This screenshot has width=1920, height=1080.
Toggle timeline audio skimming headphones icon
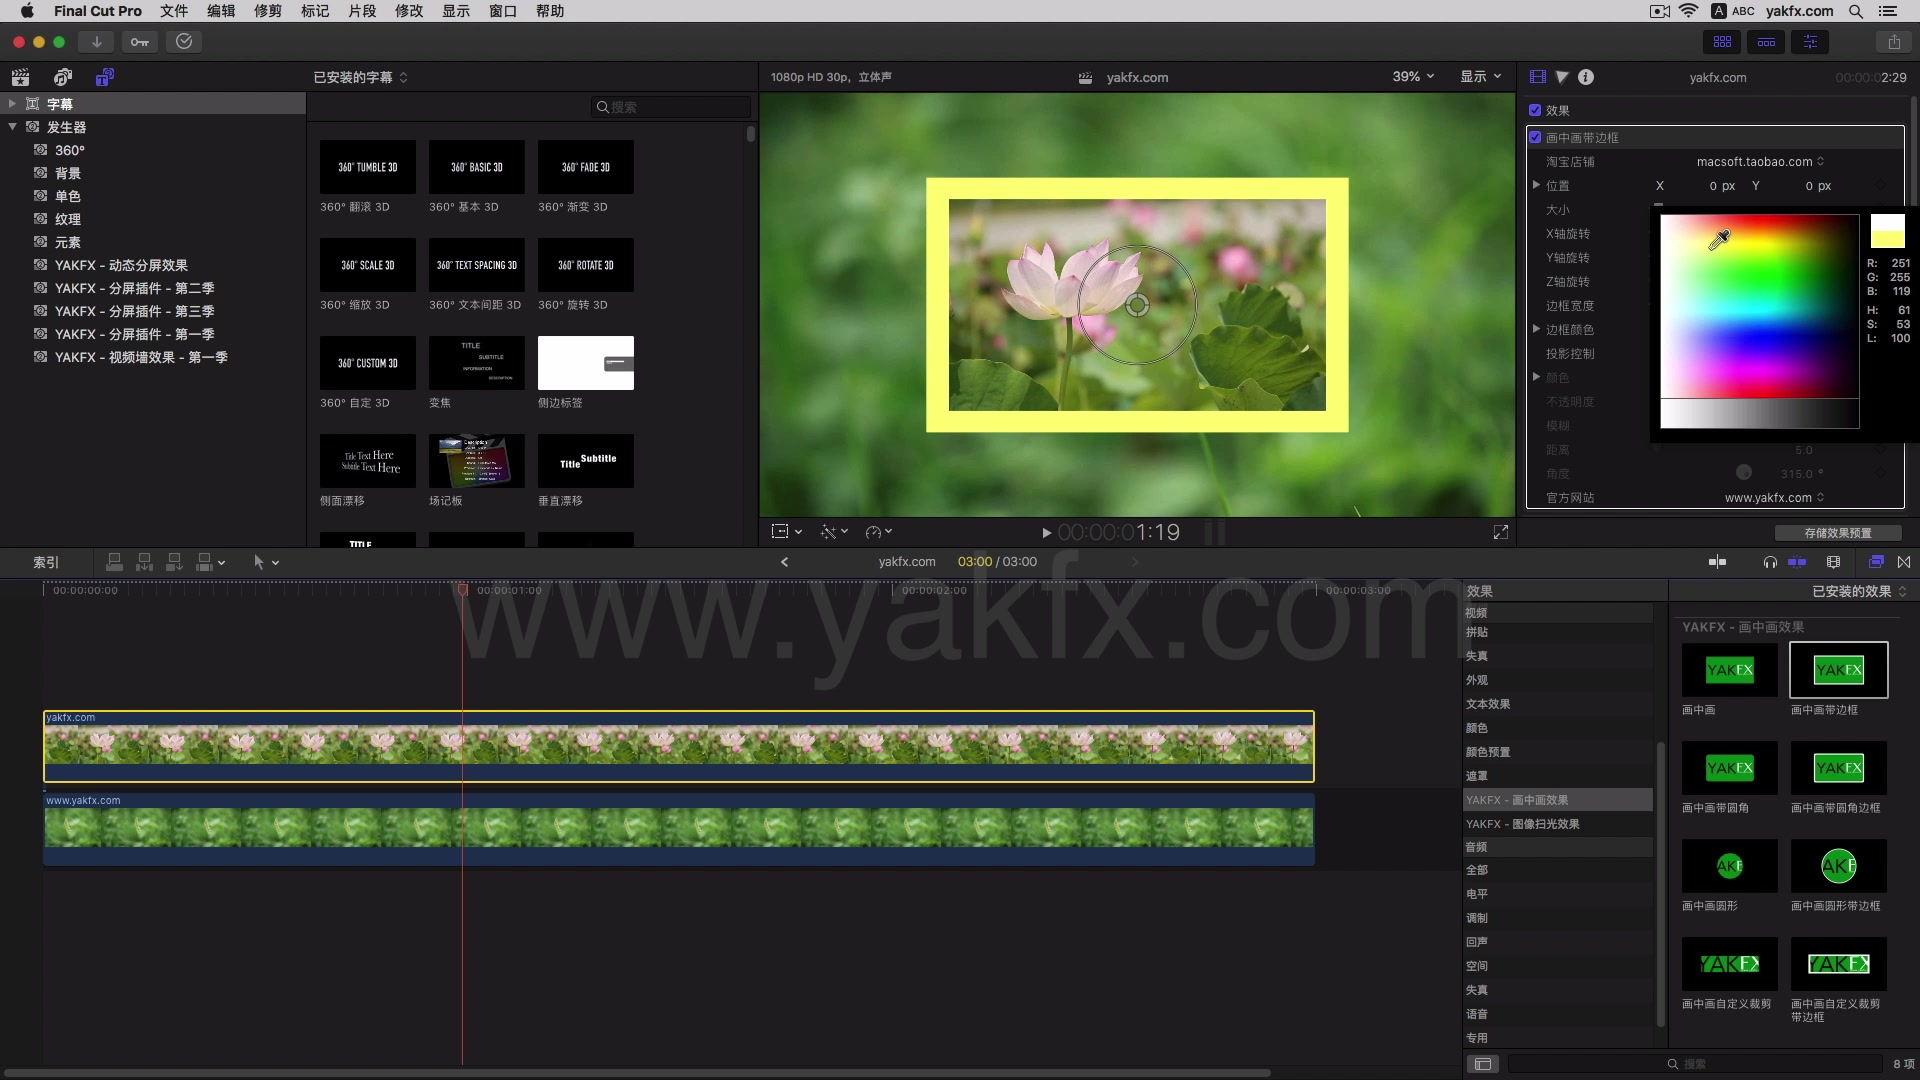[x=1770, y=562]
